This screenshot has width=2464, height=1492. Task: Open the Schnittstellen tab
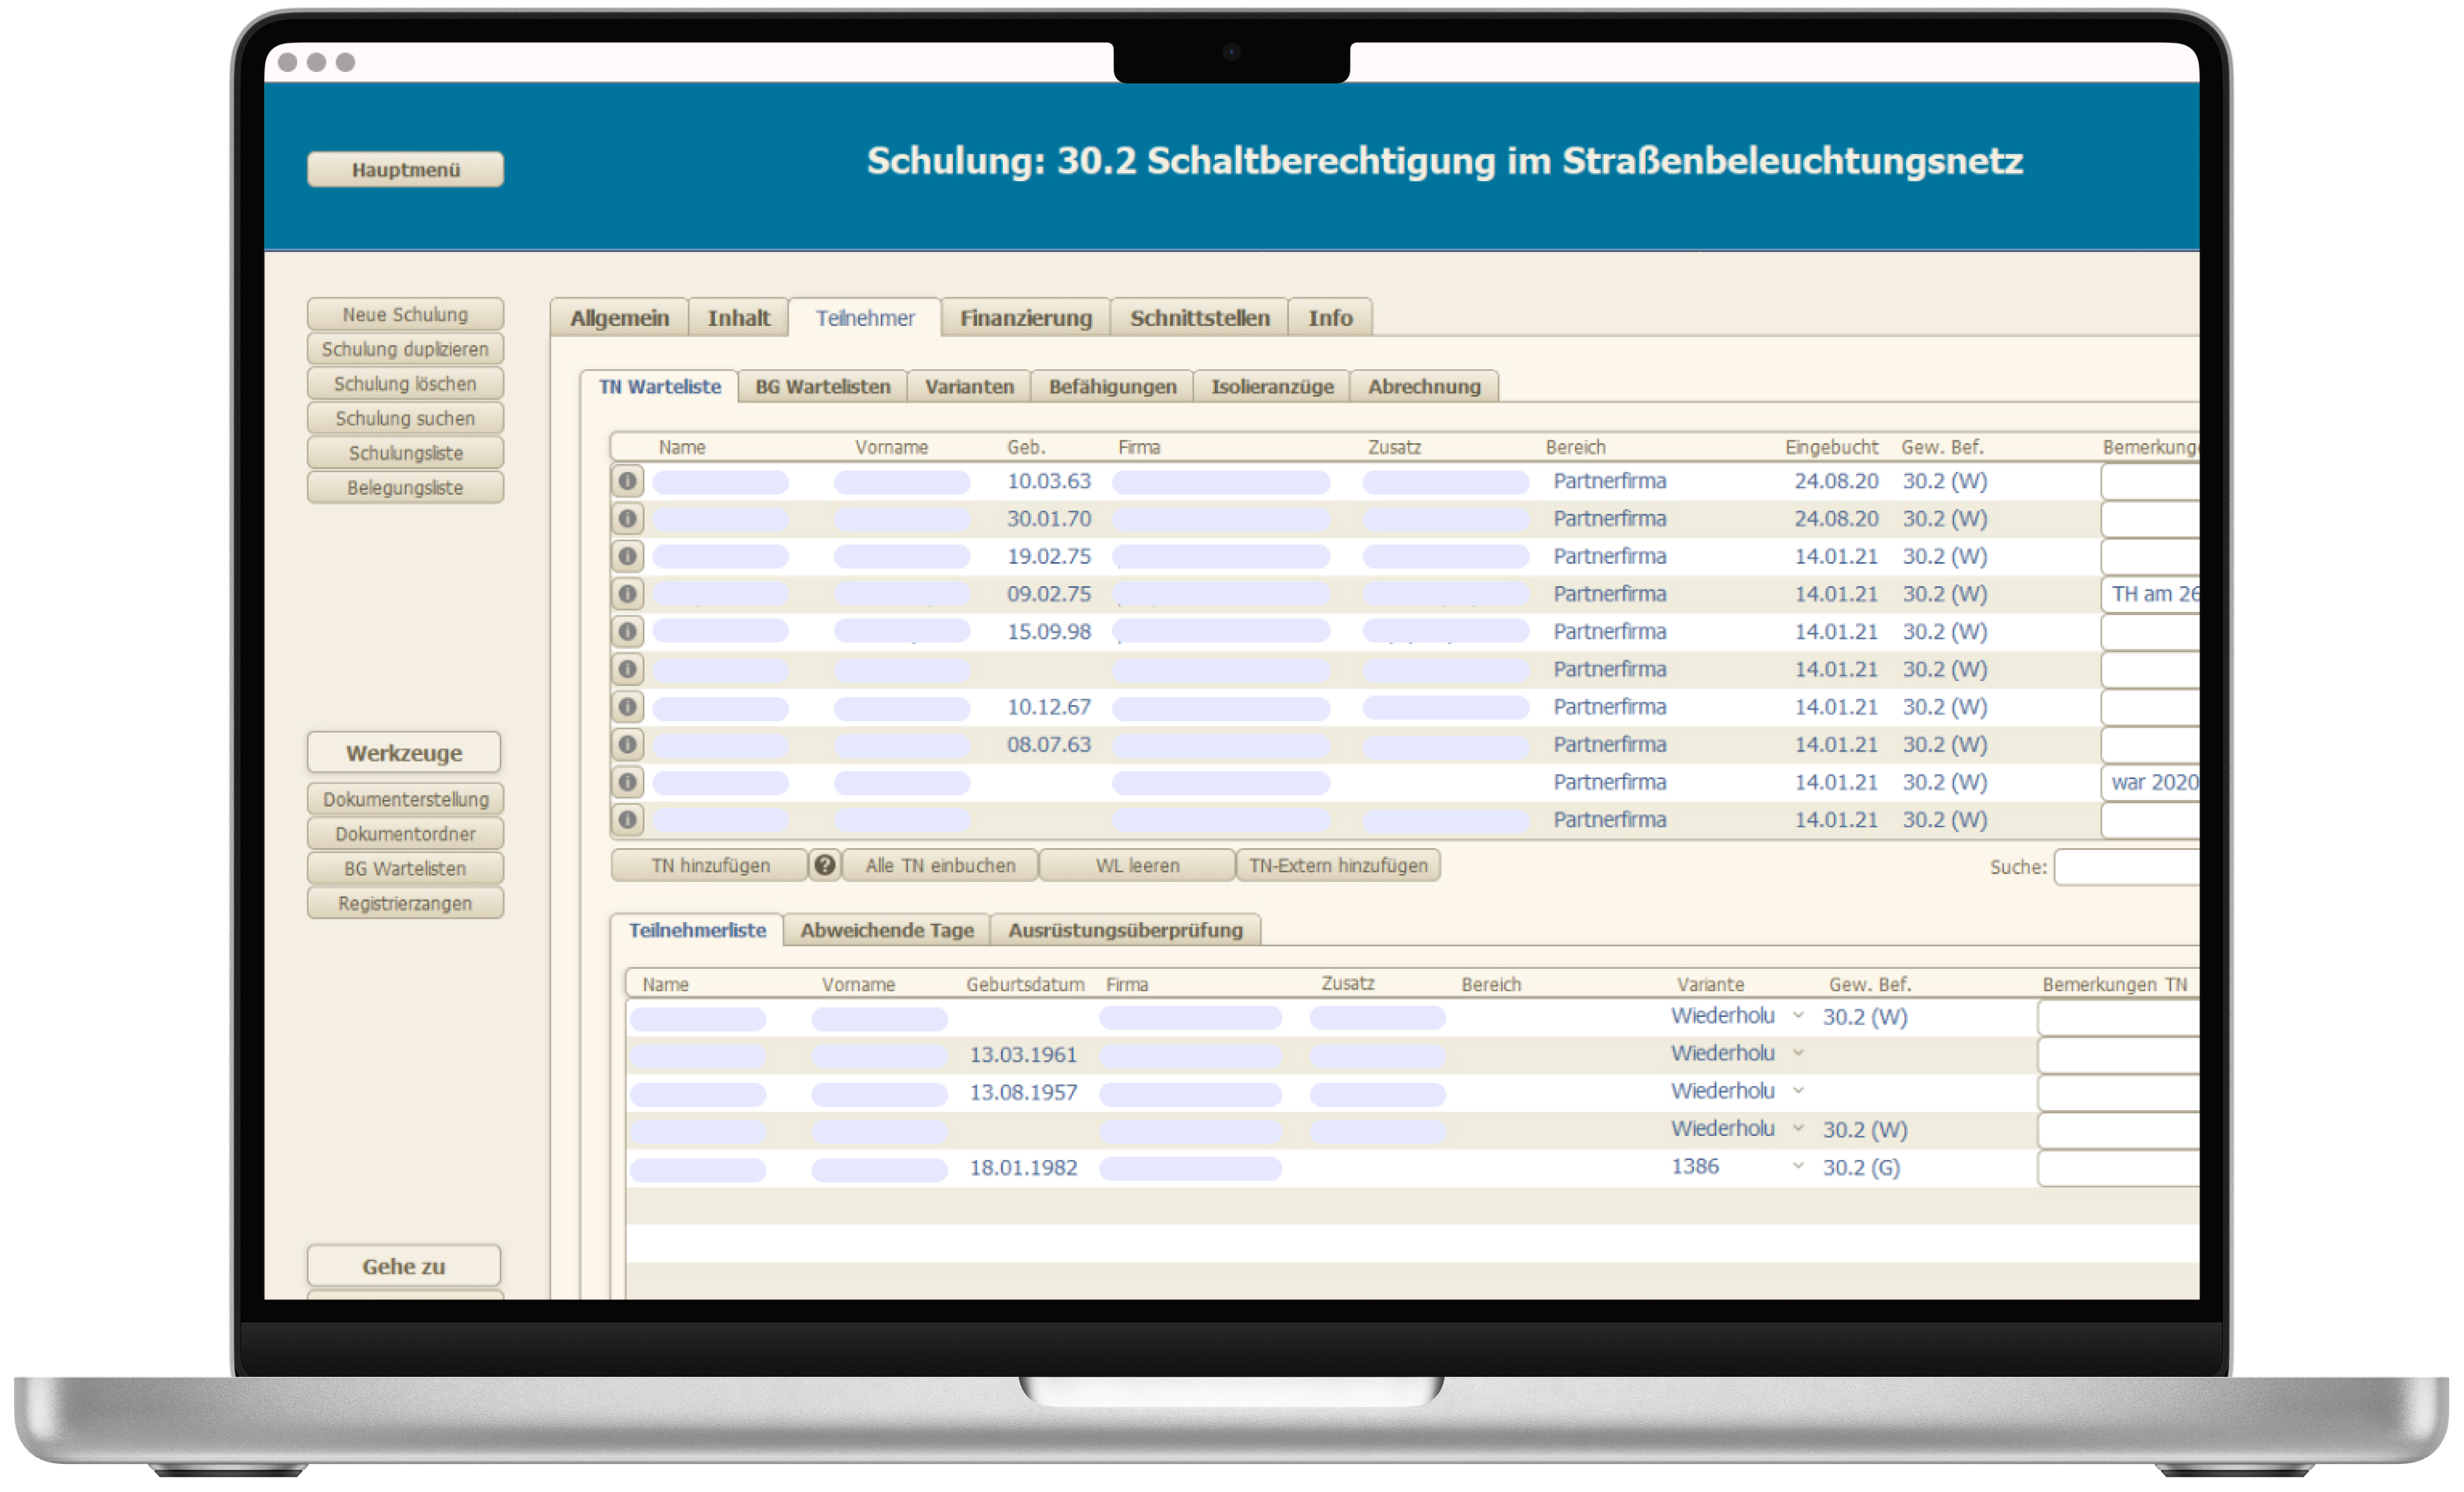(1200, 318)
